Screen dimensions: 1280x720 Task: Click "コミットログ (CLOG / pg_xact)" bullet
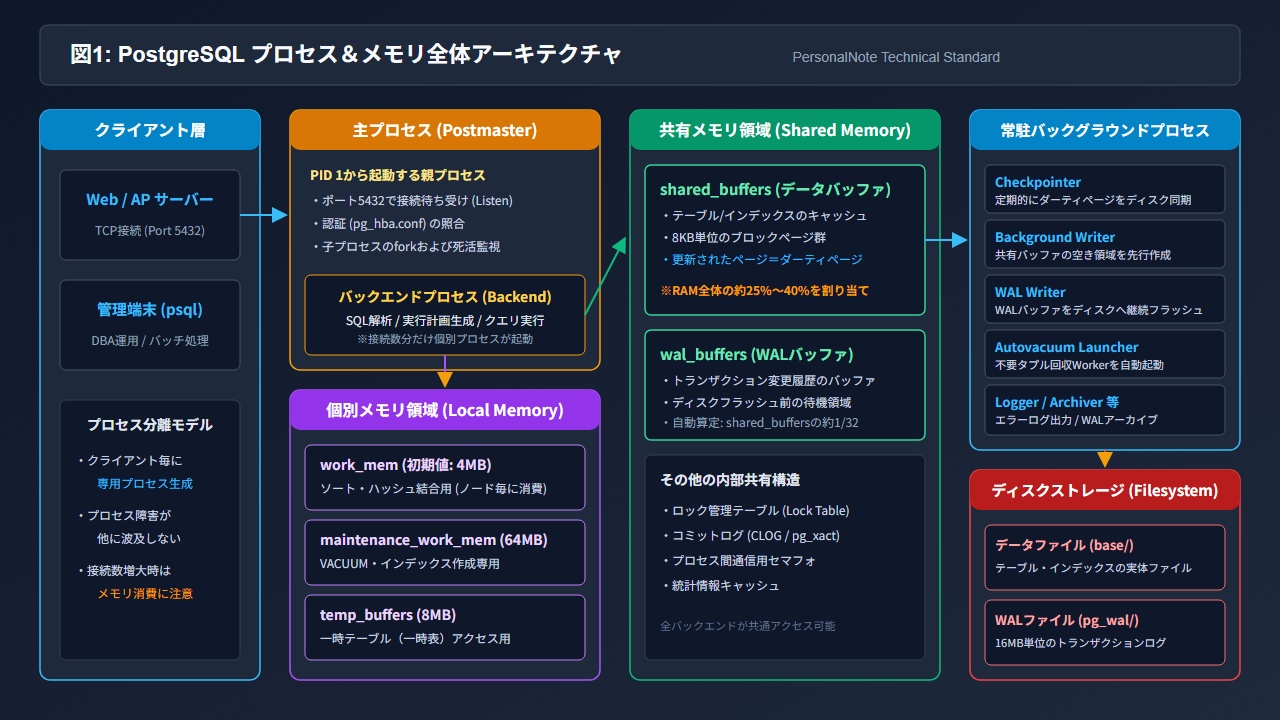750,536
